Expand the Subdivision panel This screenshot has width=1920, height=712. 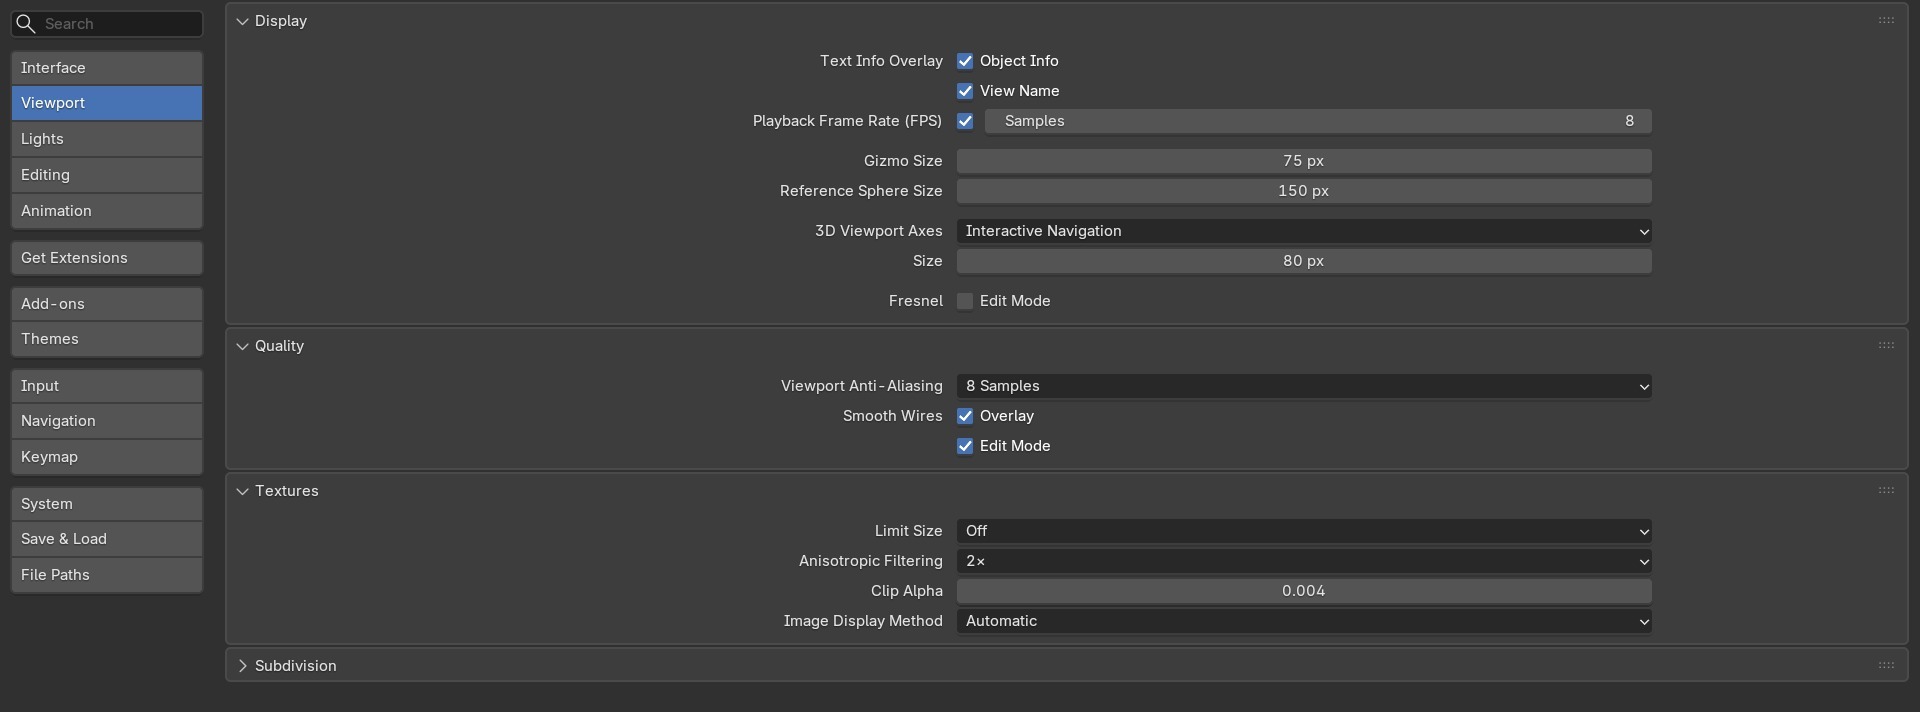[242, 666]
